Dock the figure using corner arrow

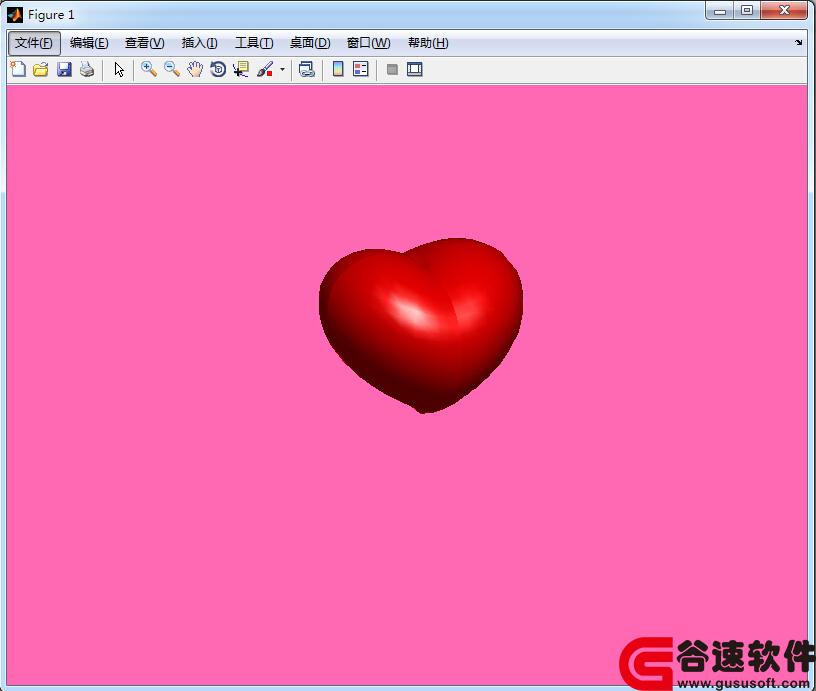[x=799, y=43]
